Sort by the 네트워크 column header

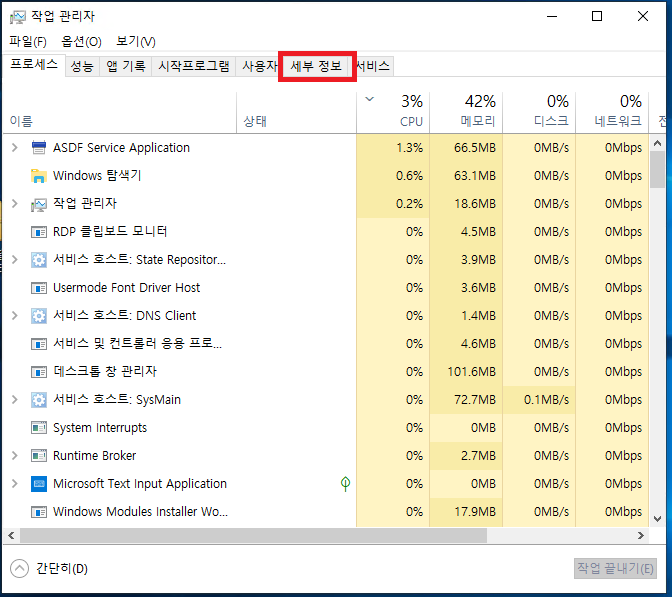click(612, 112)
